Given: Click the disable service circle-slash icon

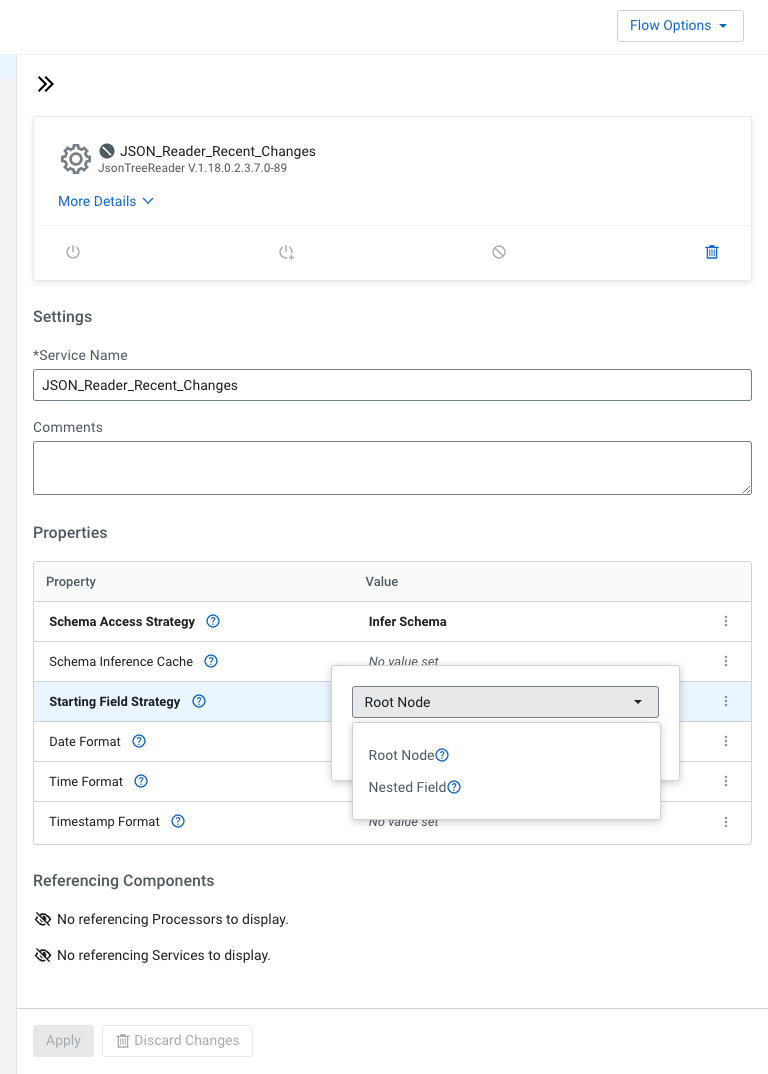Looking at the screenshot, I should pyautogui.click(x=499, y=252).
